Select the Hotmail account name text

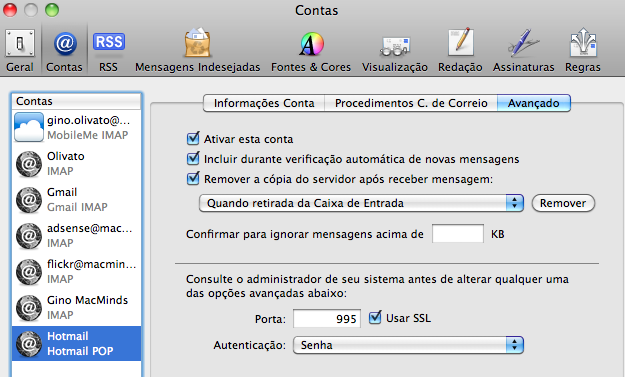click(67, 336)
